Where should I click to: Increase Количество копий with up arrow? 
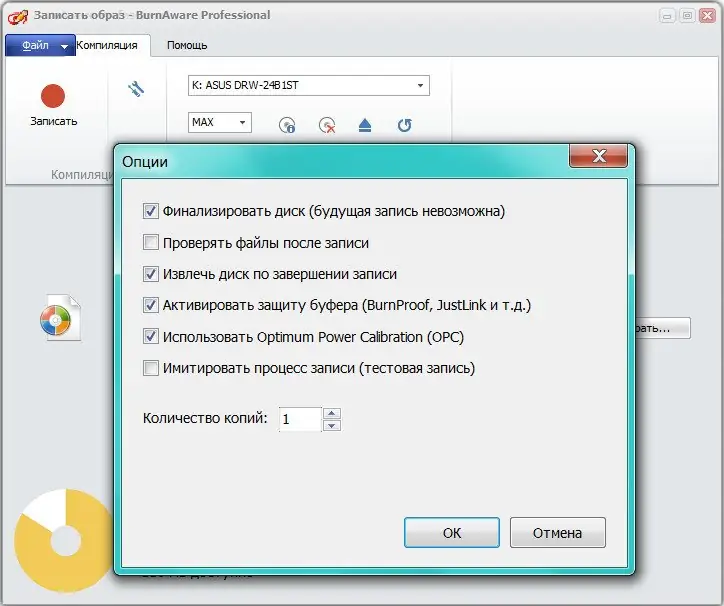pyautogui.click(x=332, y=413)
